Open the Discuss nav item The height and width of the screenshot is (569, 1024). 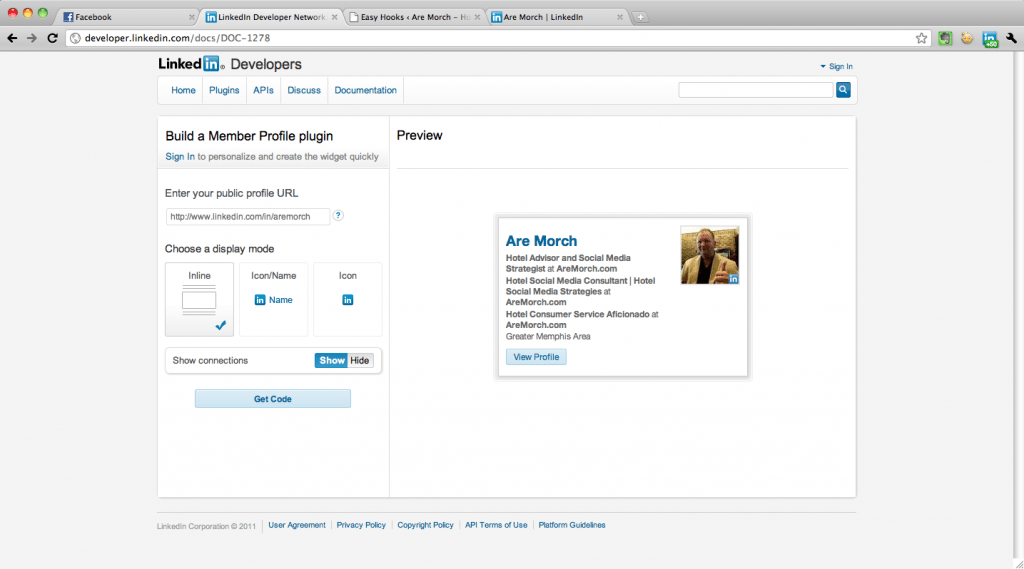pos(304,90)
